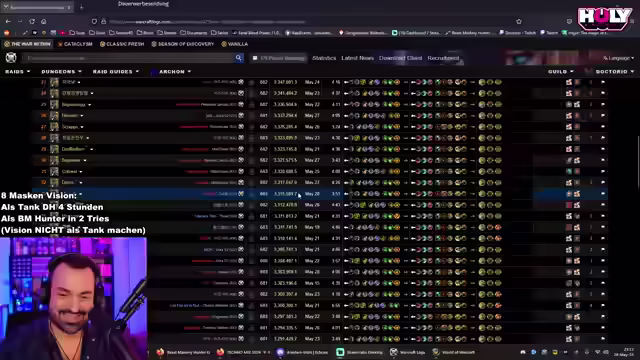
Task: Reload the page with the refresh icon
Action: coord(32,21)
